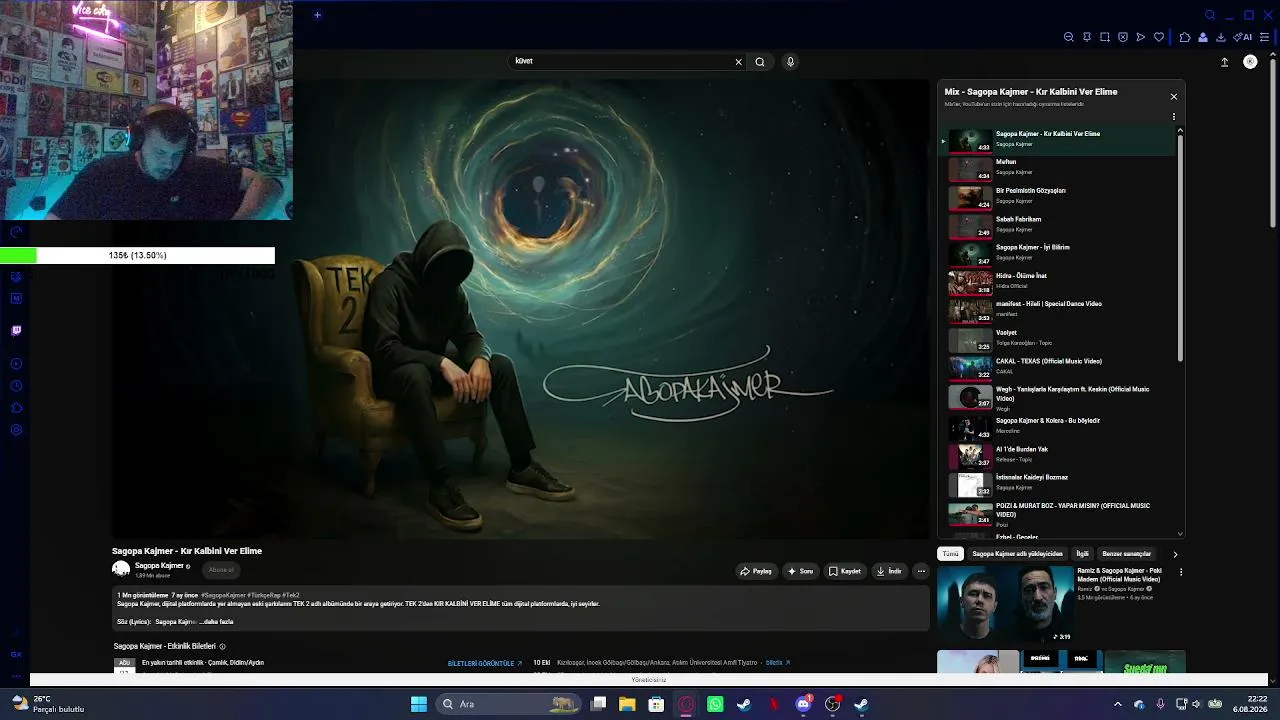1280x720 pixels.
Task: Open the browser extensions icon
Action: click(x=1185, y=37)
